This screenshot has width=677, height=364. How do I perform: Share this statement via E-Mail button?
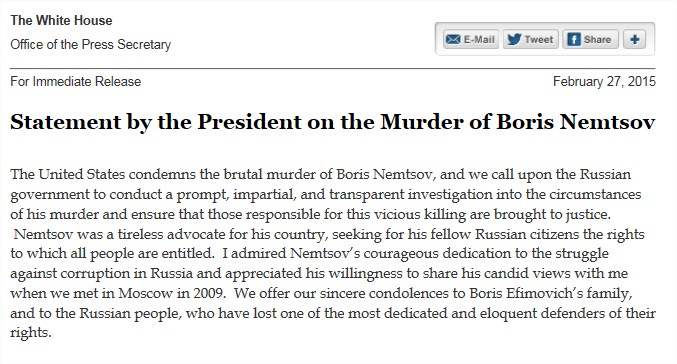coord(471,39)
